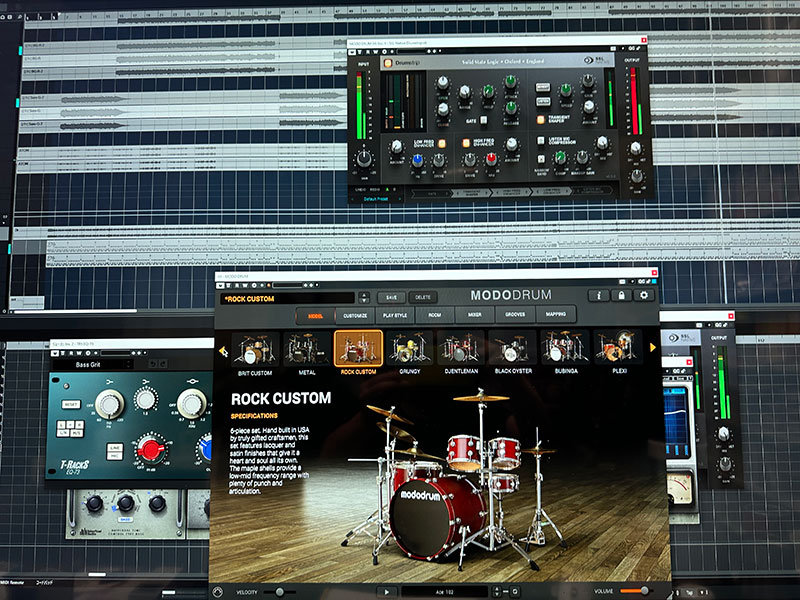Adjust the Velocity slider in MODO DRUM
The width and height of the screenshot is (800, 600).
280,592
